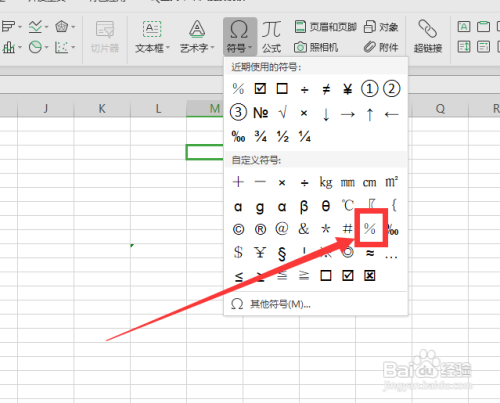
Task: Open the 文本框 text box dropdown
Action: pos(152,37)
